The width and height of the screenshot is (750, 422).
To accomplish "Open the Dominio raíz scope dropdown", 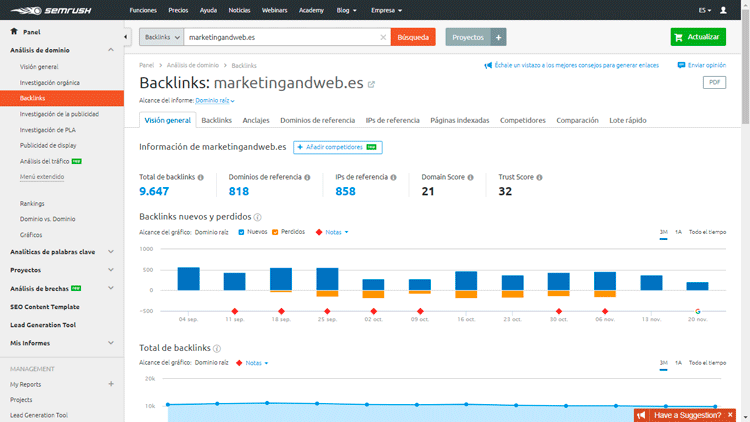I will pyautogui.click(x=215, y=100).
